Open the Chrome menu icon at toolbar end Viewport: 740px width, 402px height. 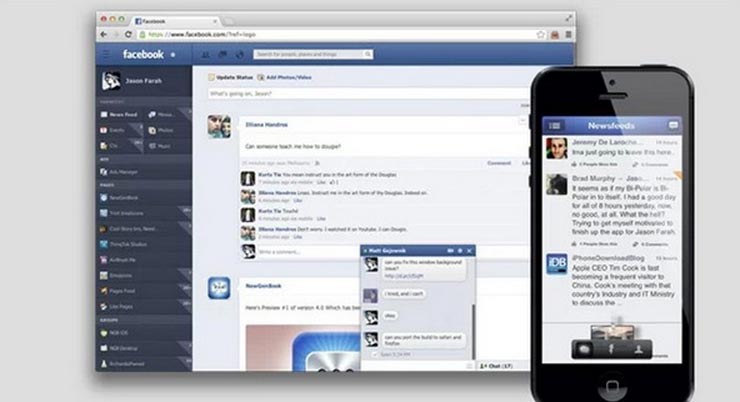click(568, 34)
